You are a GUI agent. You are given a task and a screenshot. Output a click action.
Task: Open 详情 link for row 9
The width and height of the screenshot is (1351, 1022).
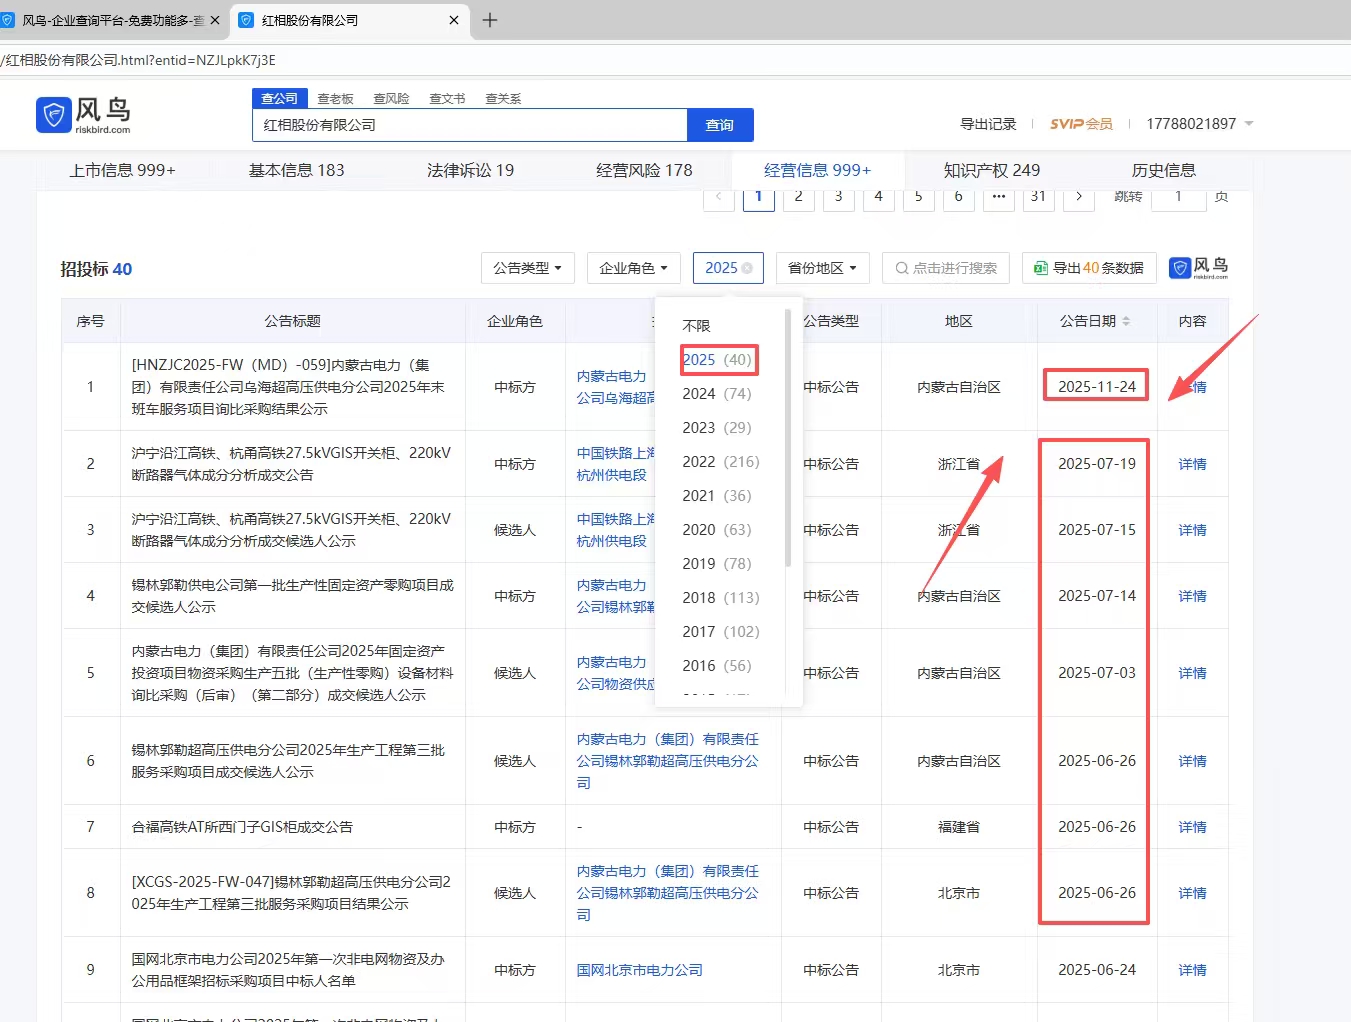(x=1192, y=970)
